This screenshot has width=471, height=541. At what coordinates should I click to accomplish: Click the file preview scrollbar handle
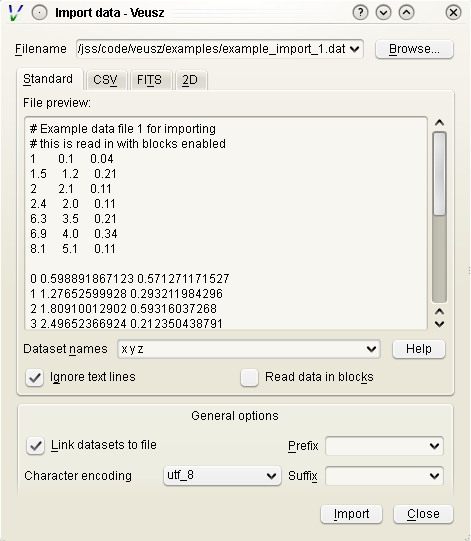[x=440, y=174]
